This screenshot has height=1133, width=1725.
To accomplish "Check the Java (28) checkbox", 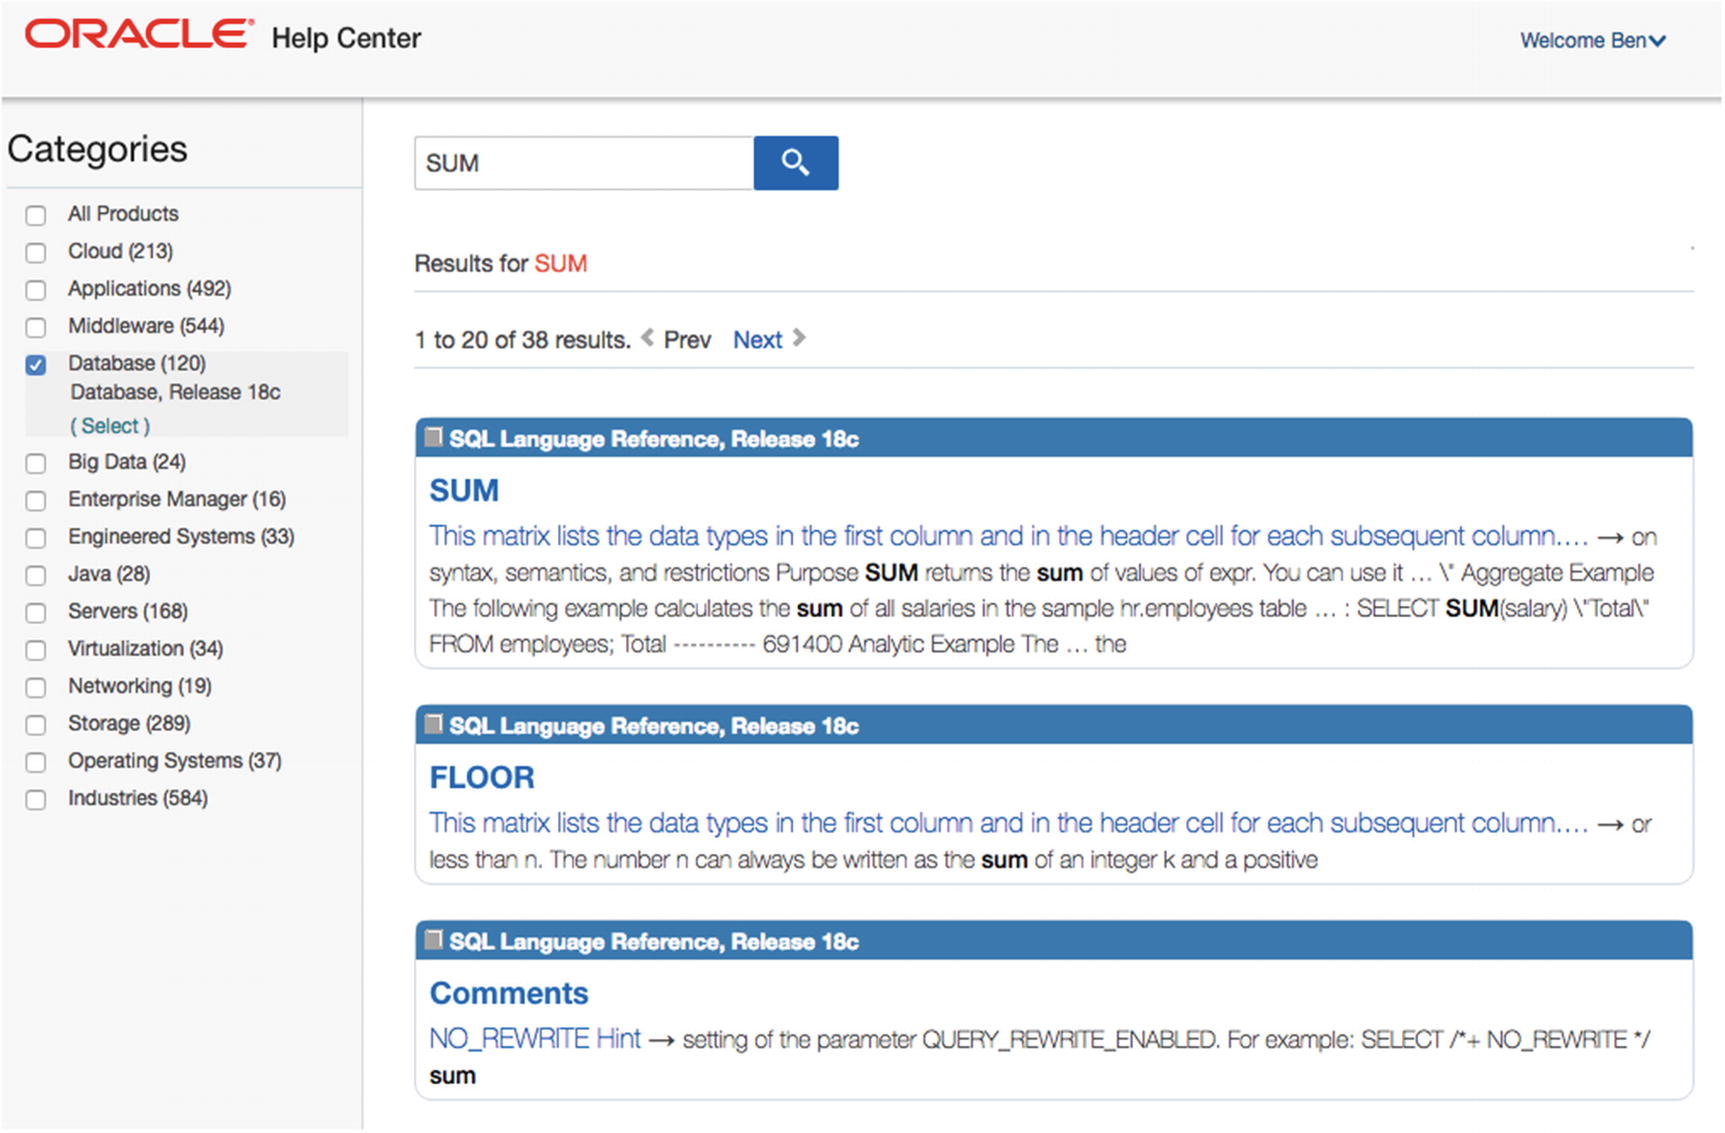I will click(36, 575).
